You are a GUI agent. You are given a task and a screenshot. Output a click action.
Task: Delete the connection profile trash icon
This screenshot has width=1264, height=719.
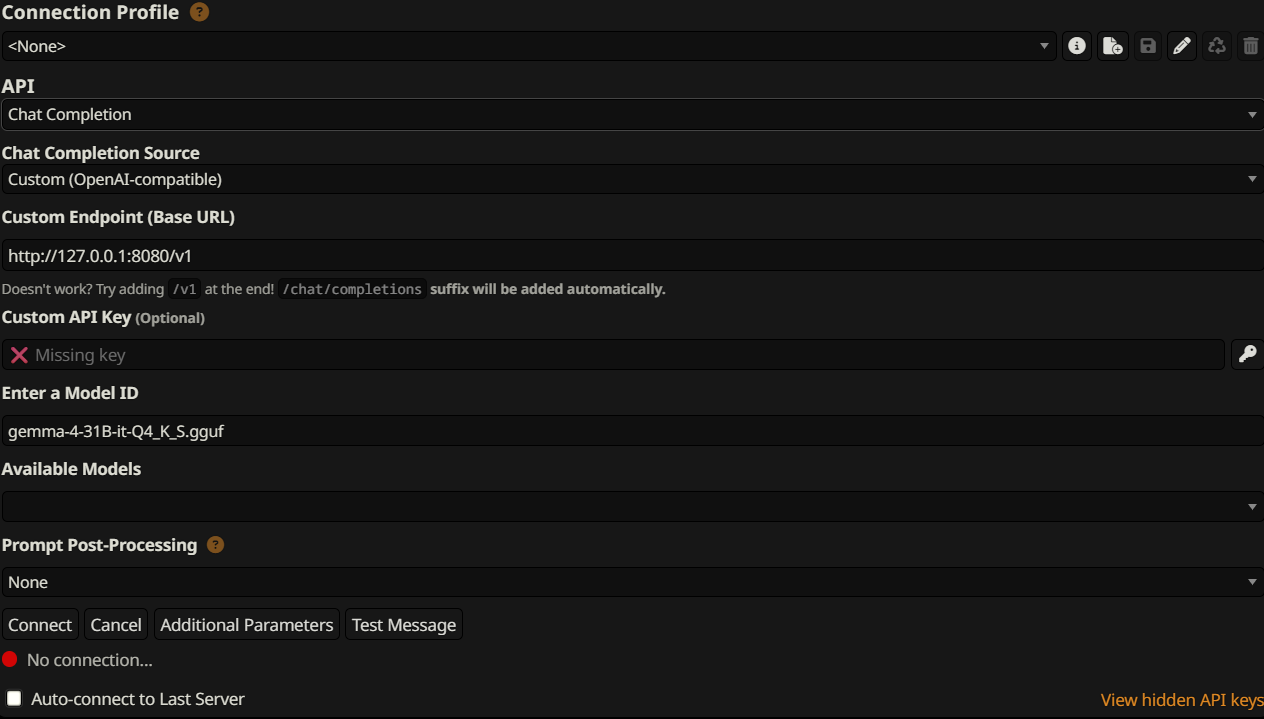coord(1250,46)
